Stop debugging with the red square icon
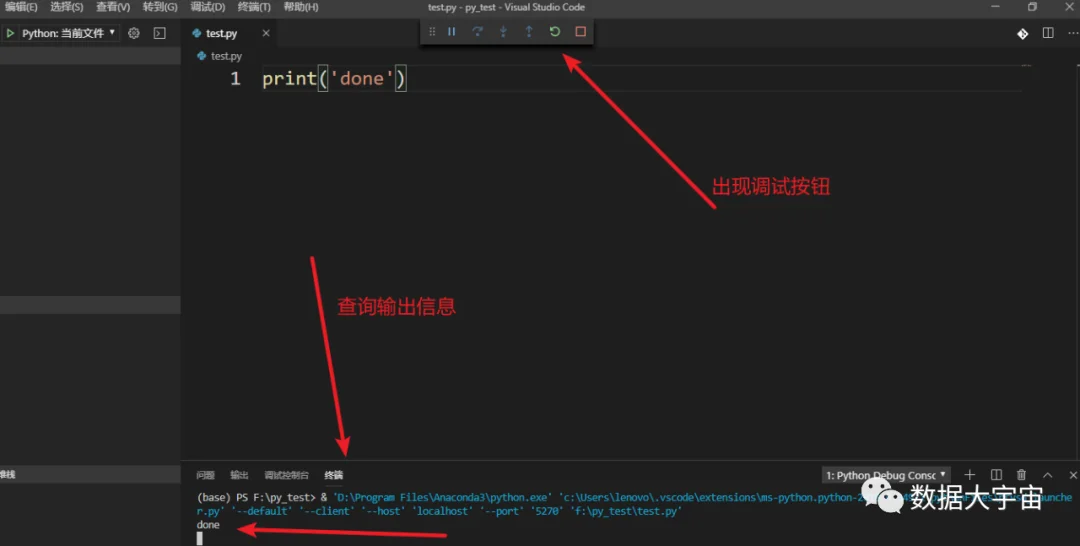This screenshot has height=546, width=1080. click(x=581, y=32)
